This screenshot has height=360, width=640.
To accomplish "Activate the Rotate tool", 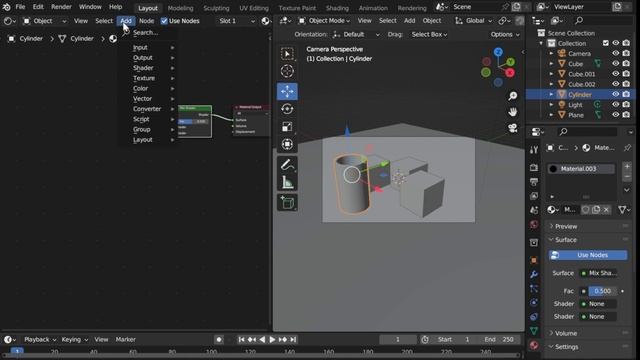I will pos(287,109).
